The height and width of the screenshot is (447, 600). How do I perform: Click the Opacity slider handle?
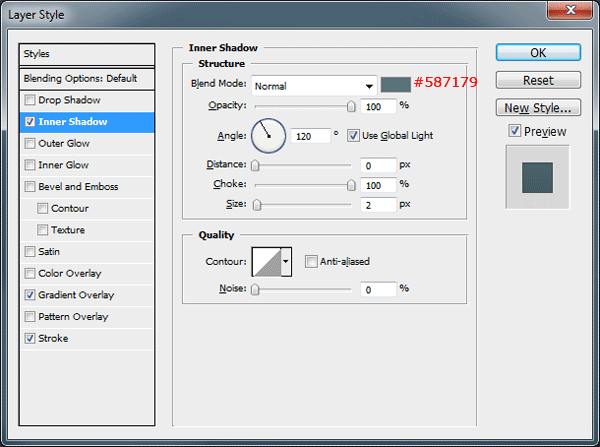coord(351,106)
